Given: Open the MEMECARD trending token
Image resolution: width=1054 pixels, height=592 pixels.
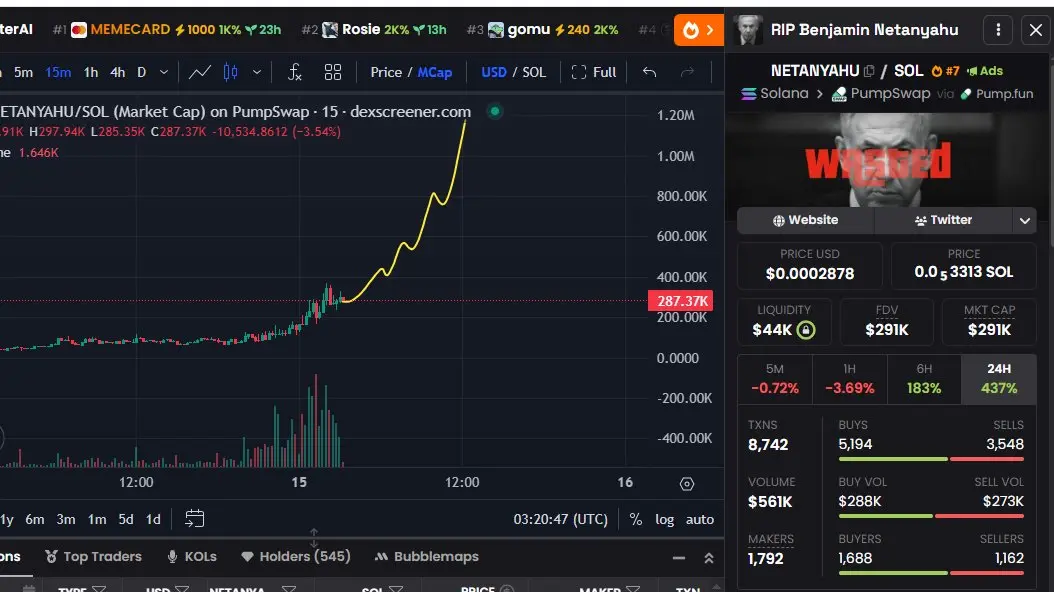Looking at the screenshot, I should (167, 30).
